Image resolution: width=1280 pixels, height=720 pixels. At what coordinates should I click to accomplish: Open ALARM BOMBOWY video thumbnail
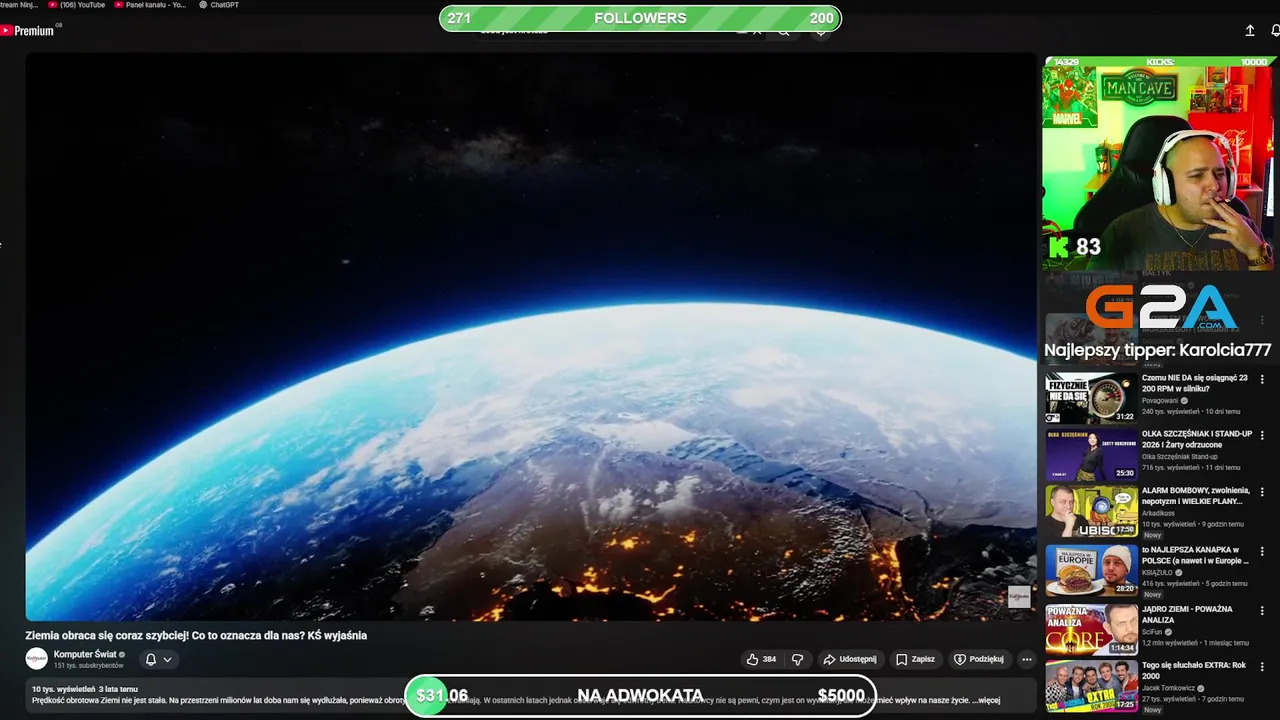(1091, 511)
